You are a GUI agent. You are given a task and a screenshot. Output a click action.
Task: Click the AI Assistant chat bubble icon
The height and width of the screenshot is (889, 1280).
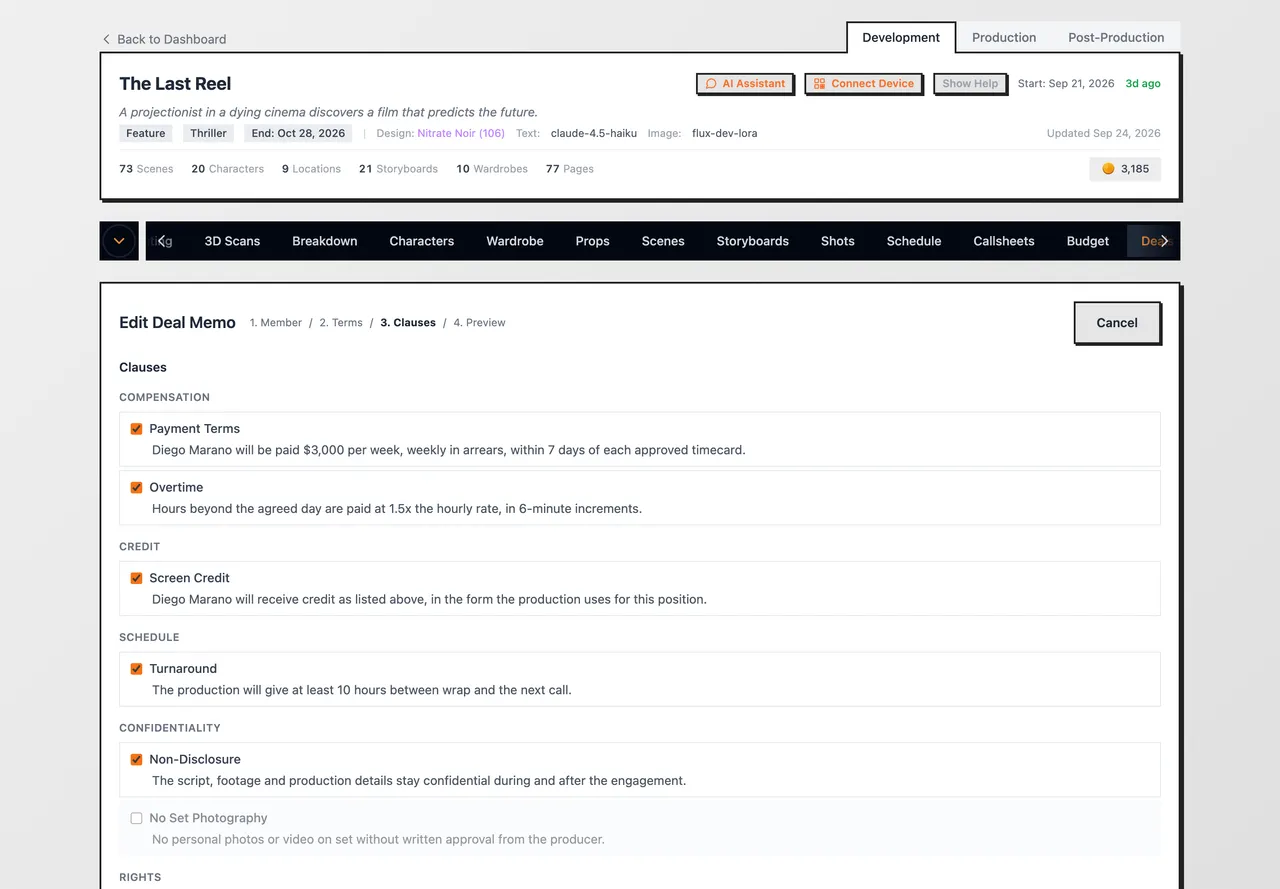click(711, 84)
